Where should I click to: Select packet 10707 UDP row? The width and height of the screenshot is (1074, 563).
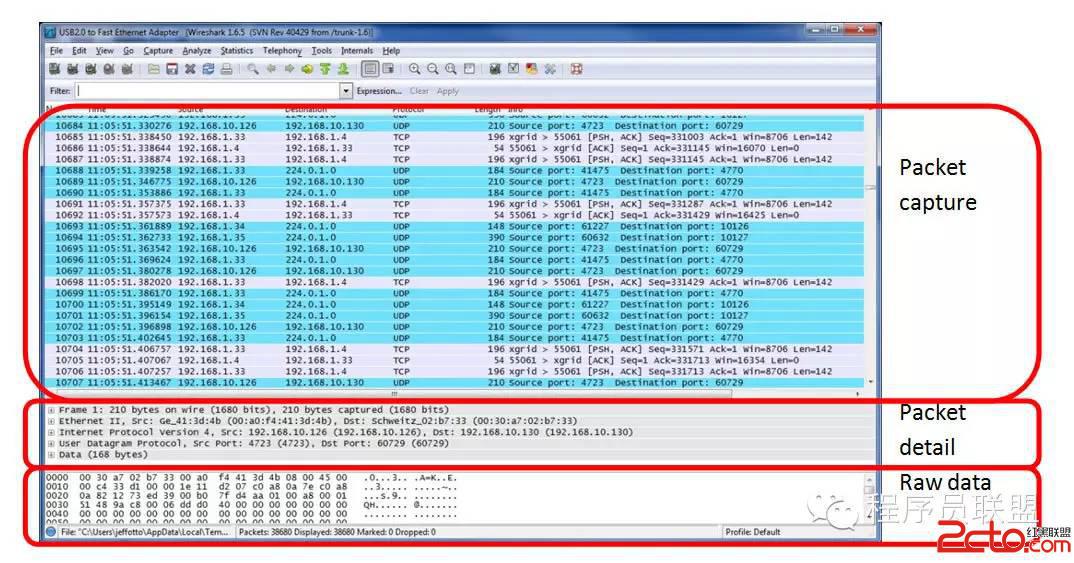[453, 383]
